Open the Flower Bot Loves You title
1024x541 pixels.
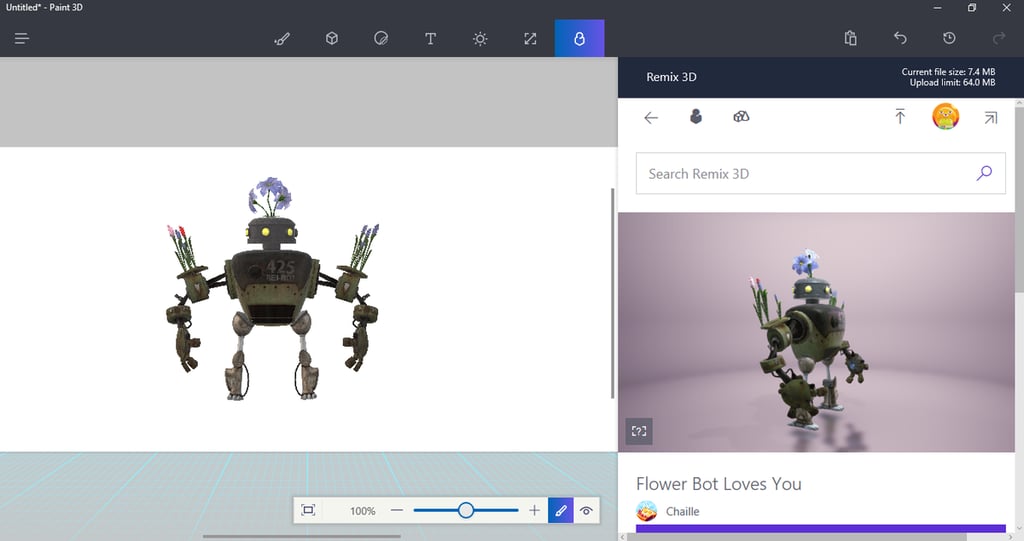(718, 484)
